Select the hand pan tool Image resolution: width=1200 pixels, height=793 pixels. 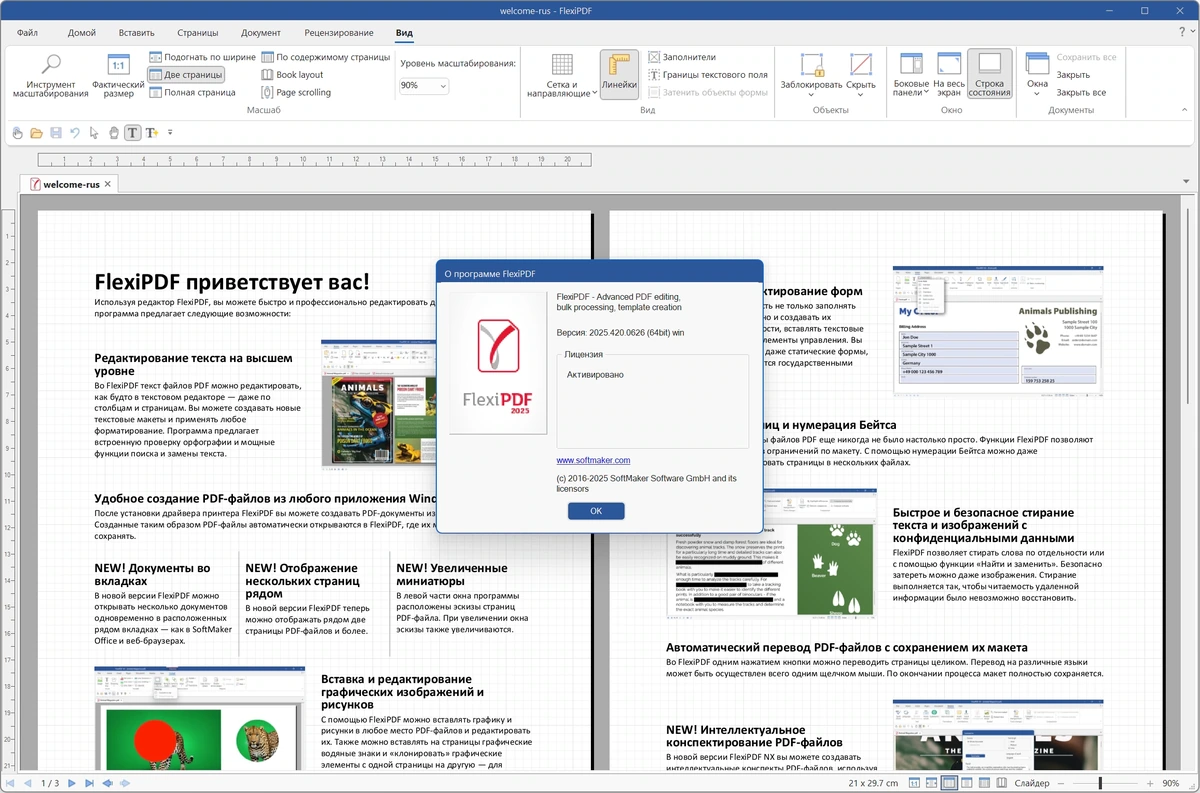113,133
